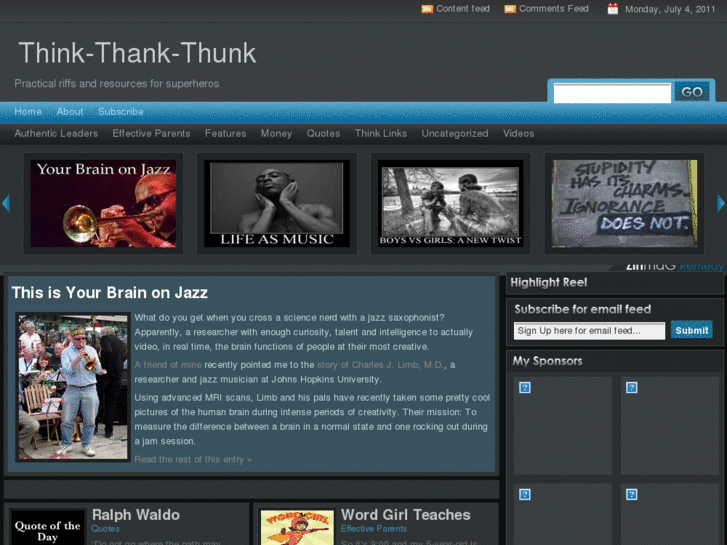Go to the Home page
Screen dimensions: 727x545
click(x=28, y=112)
